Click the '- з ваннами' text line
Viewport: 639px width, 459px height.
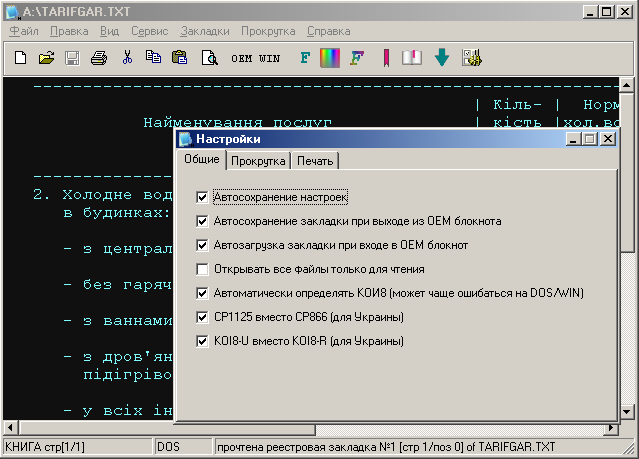click(118, 321)
